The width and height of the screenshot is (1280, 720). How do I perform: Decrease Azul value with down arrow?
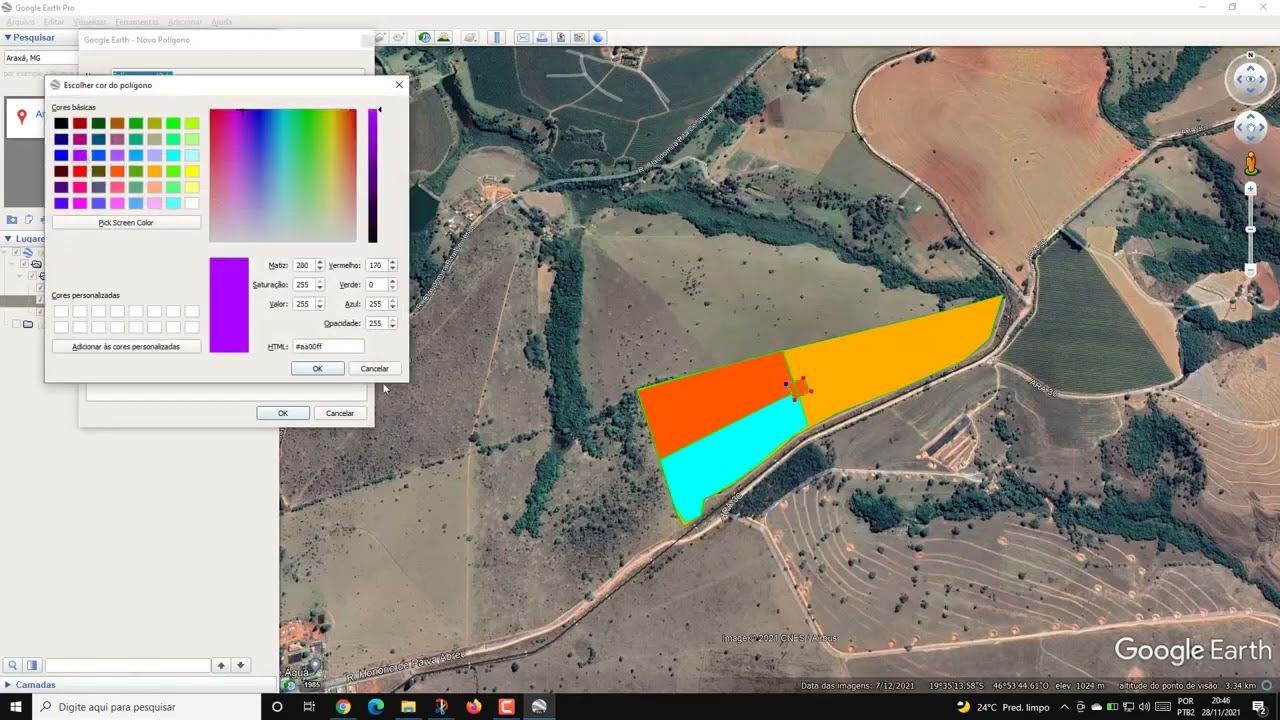coord(392,307)
